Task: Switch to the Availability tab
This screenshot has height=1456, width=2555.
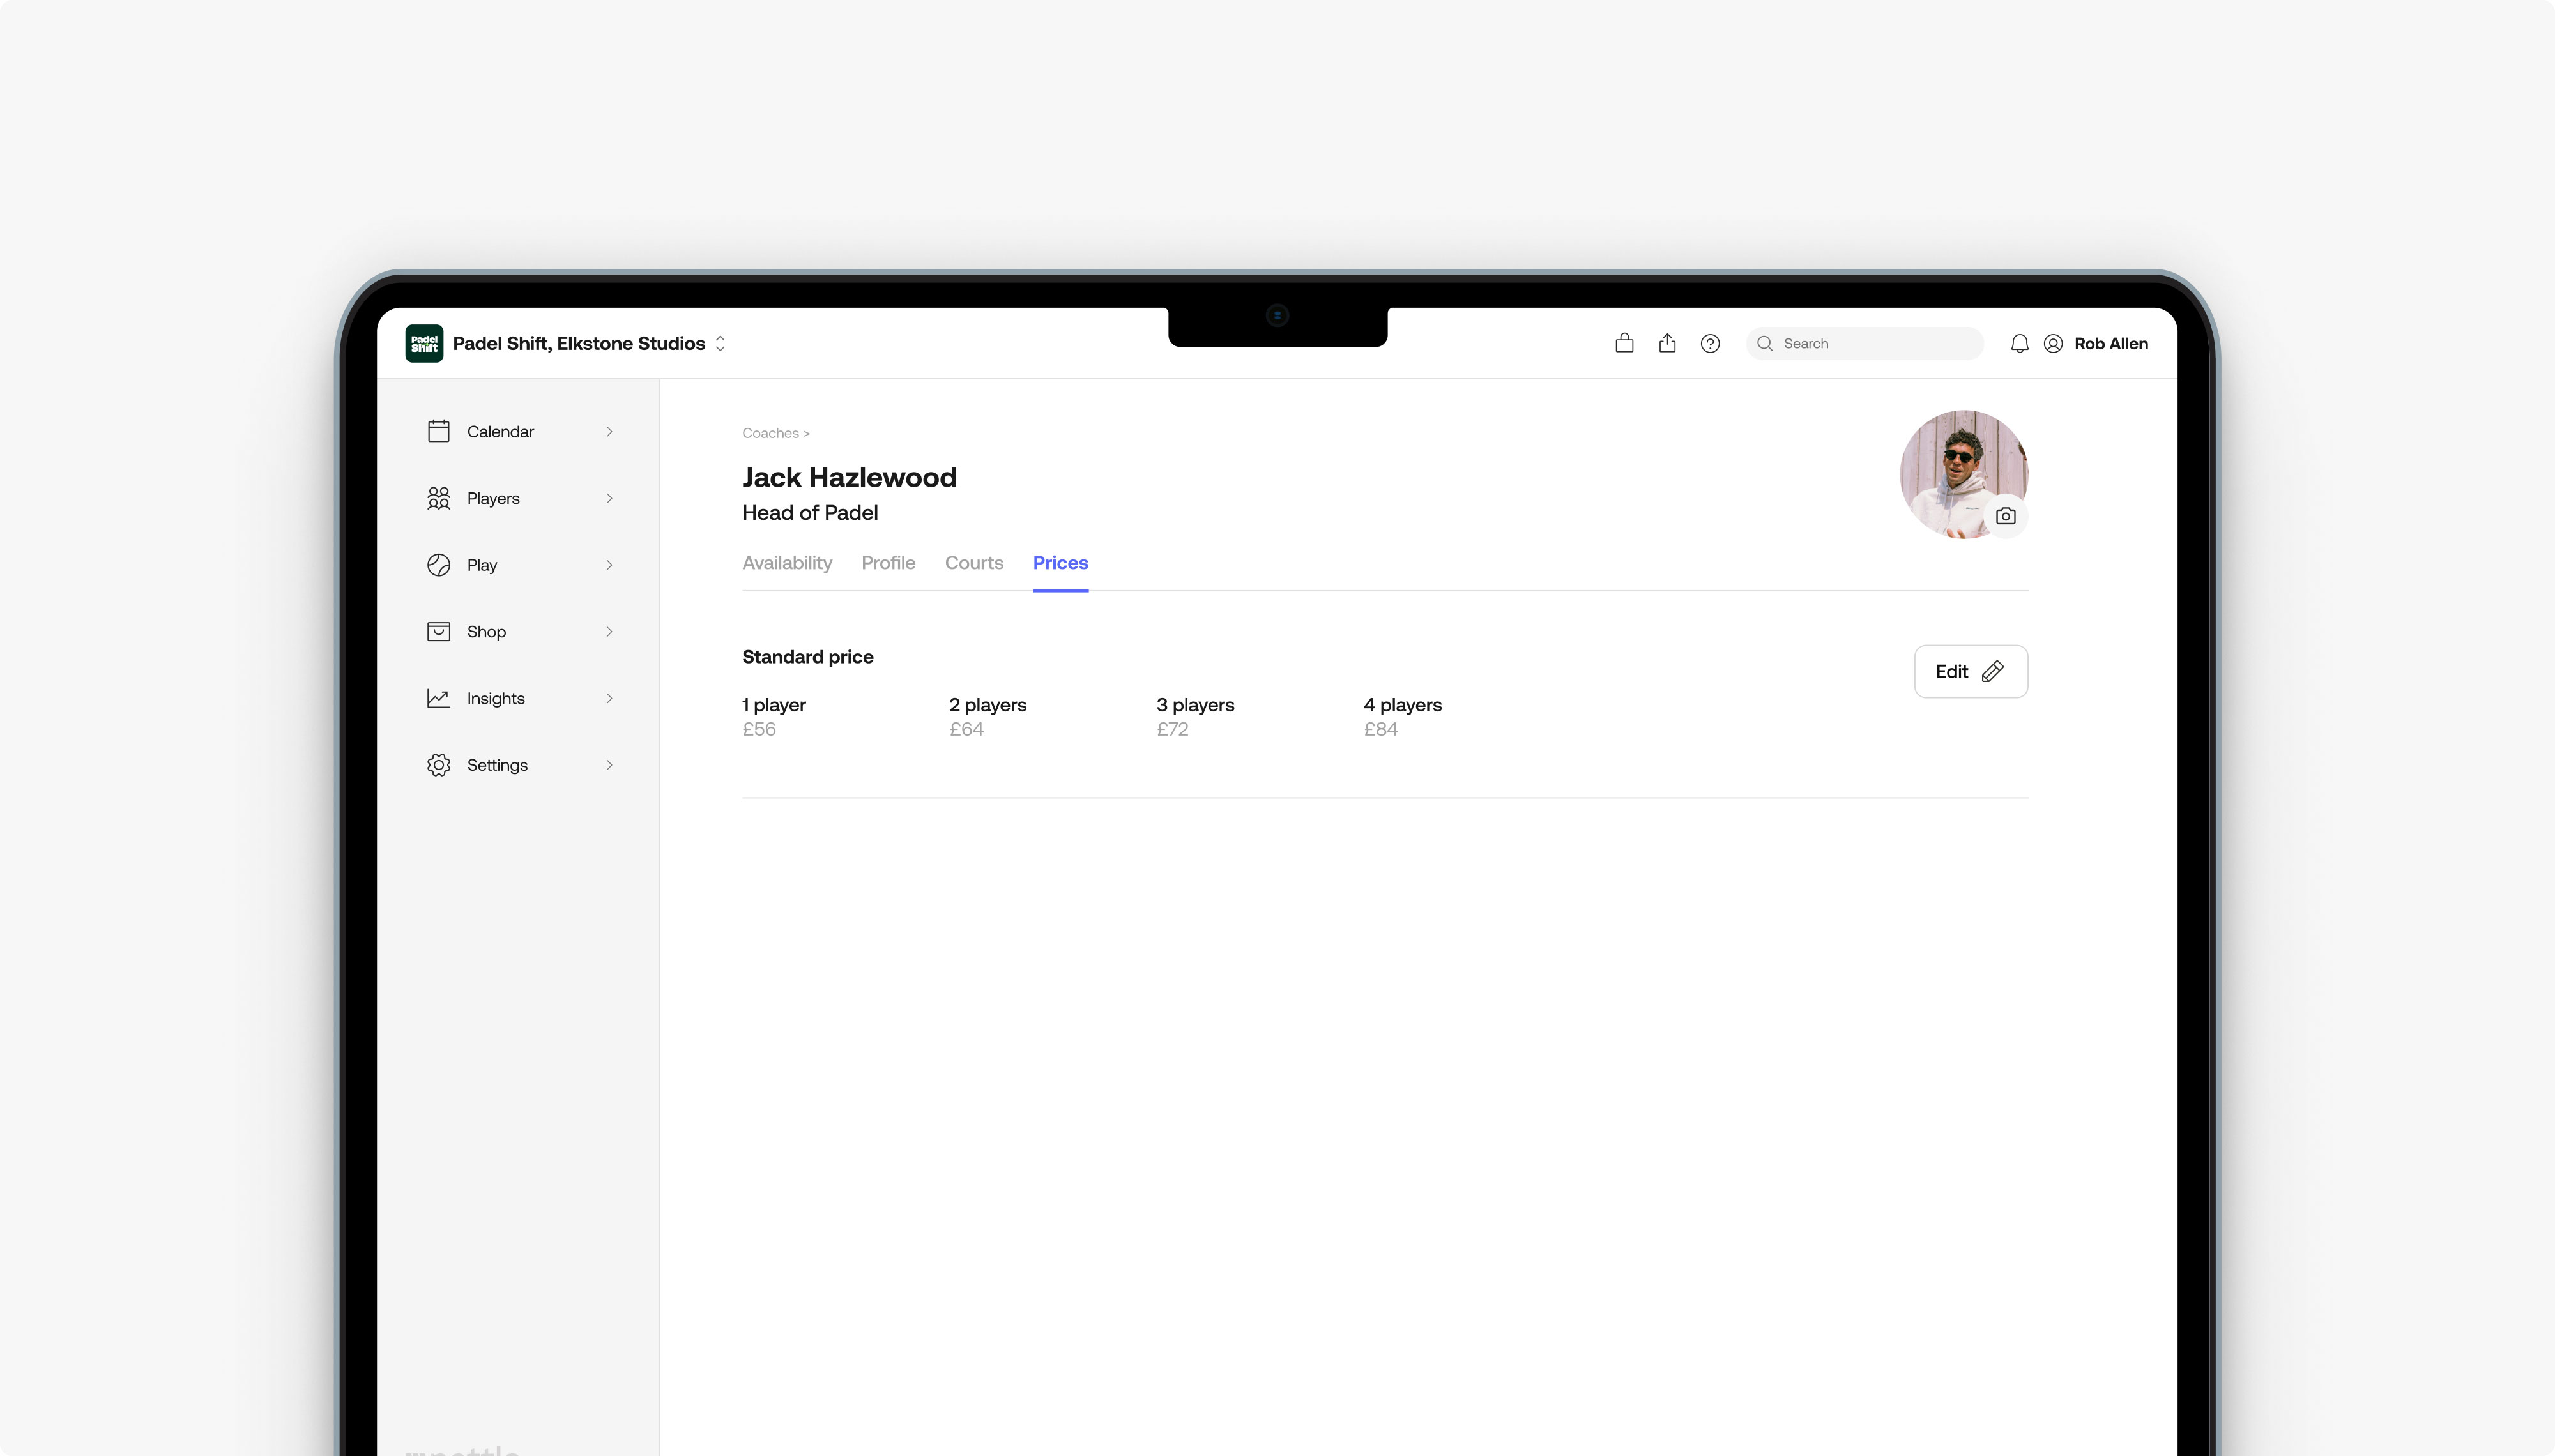Action: point(786,563)
